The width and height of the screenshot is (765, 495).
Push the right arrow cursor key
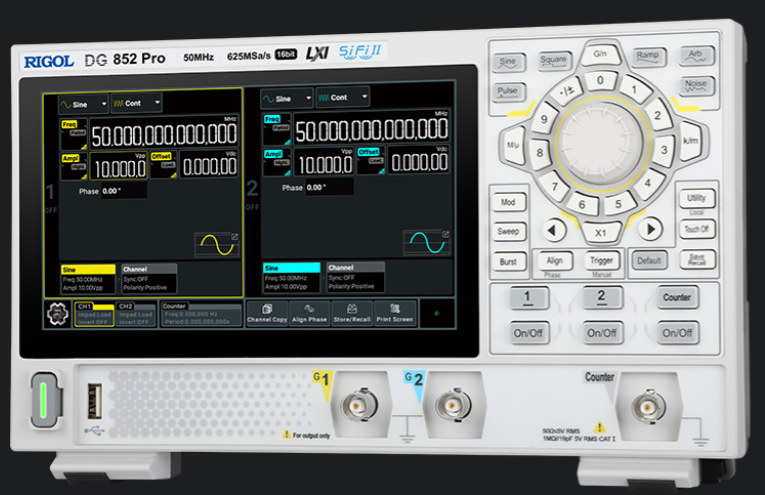click(650, 229)
